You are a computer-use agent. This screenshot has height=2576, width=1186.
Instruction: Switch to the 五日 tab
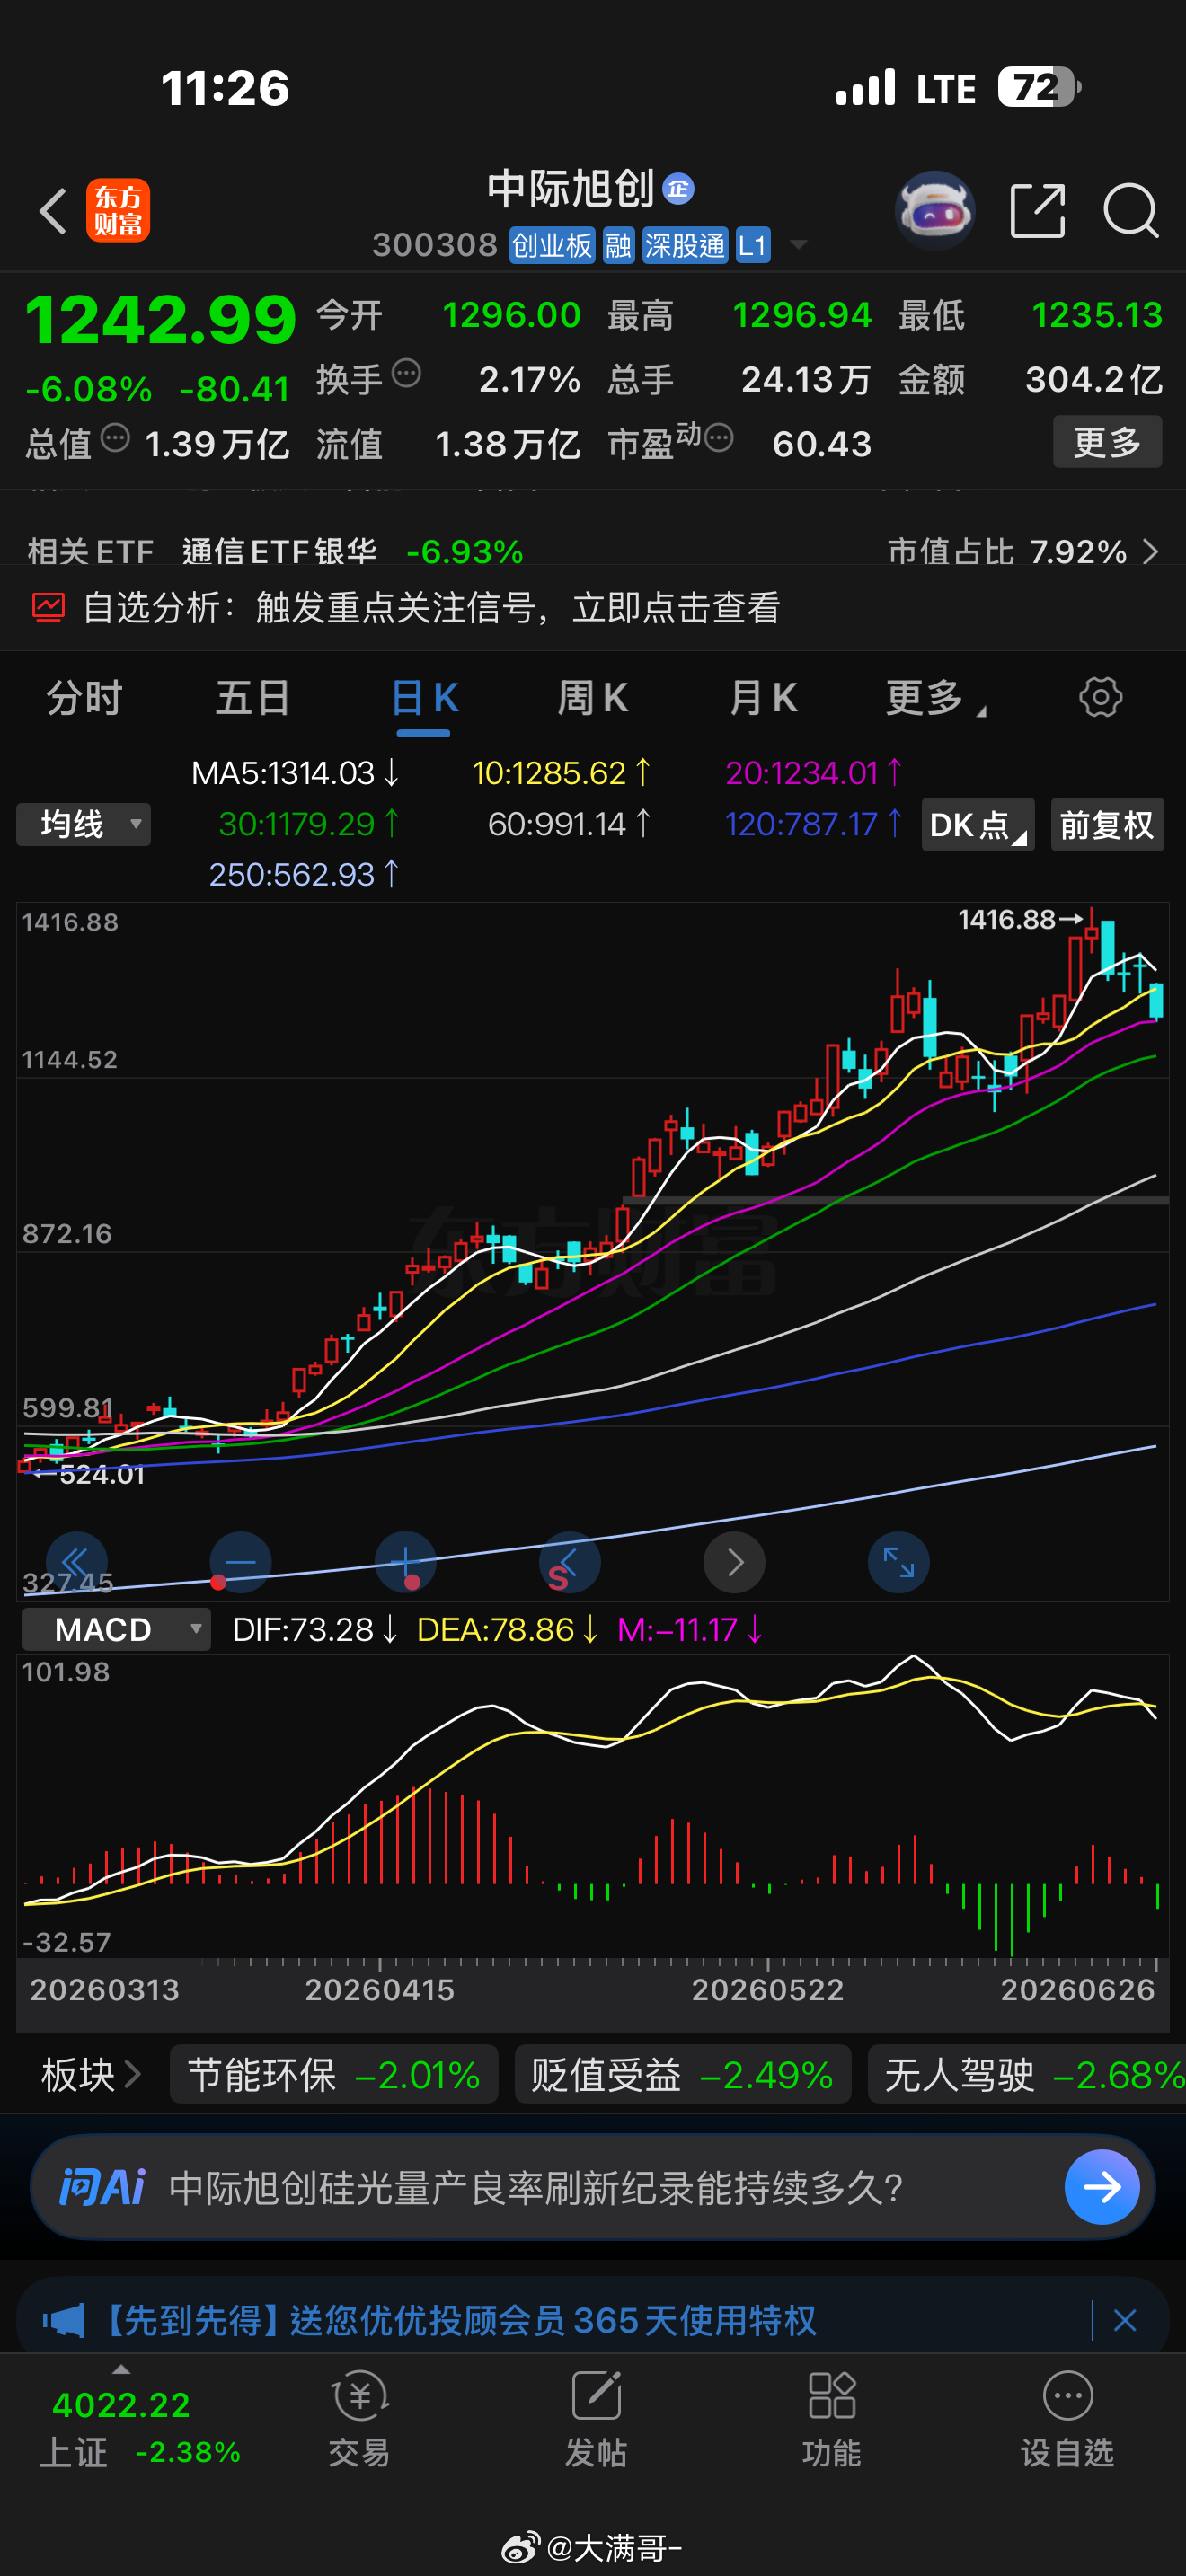(x=253, y=697)
